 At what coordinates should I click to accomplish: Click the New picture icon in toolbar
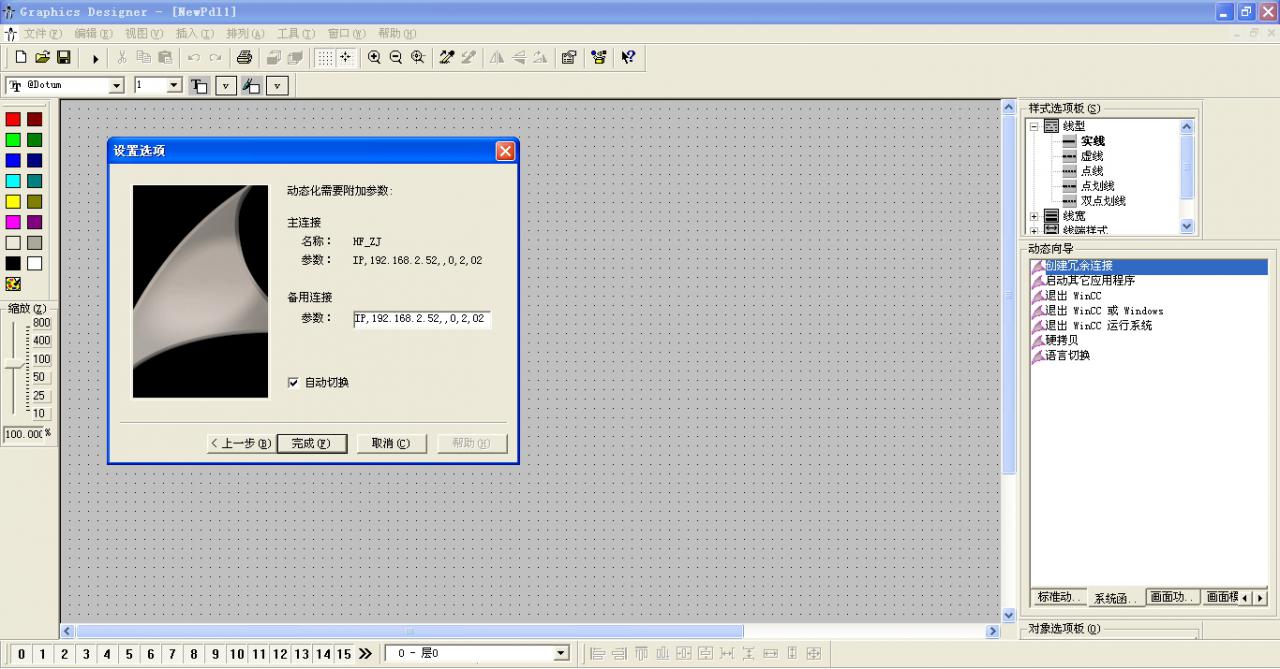pos(21,58)
